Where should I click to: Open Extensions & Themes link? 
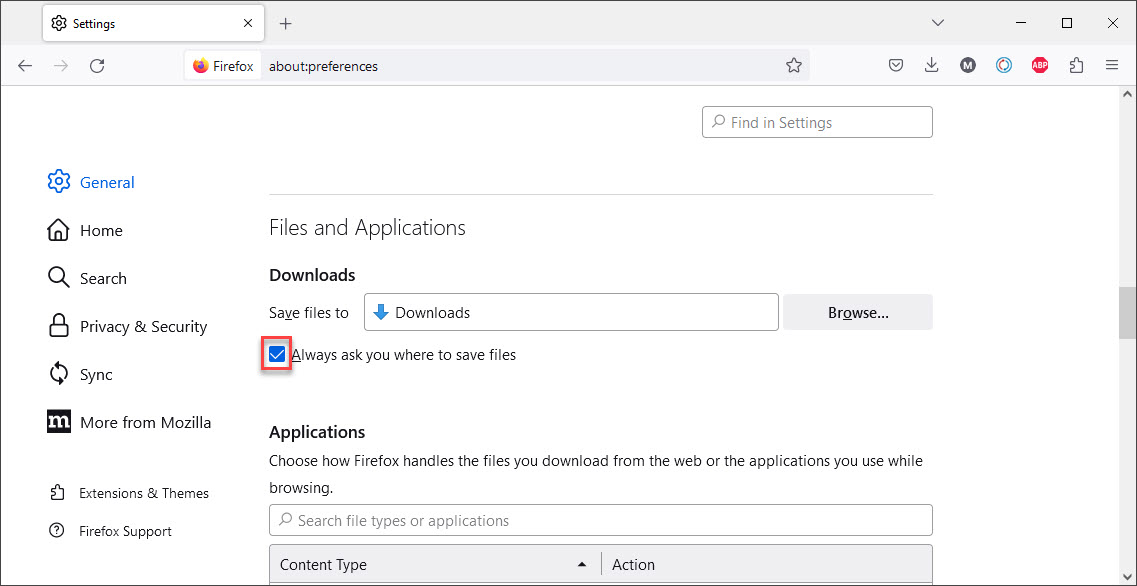[143, 494]
